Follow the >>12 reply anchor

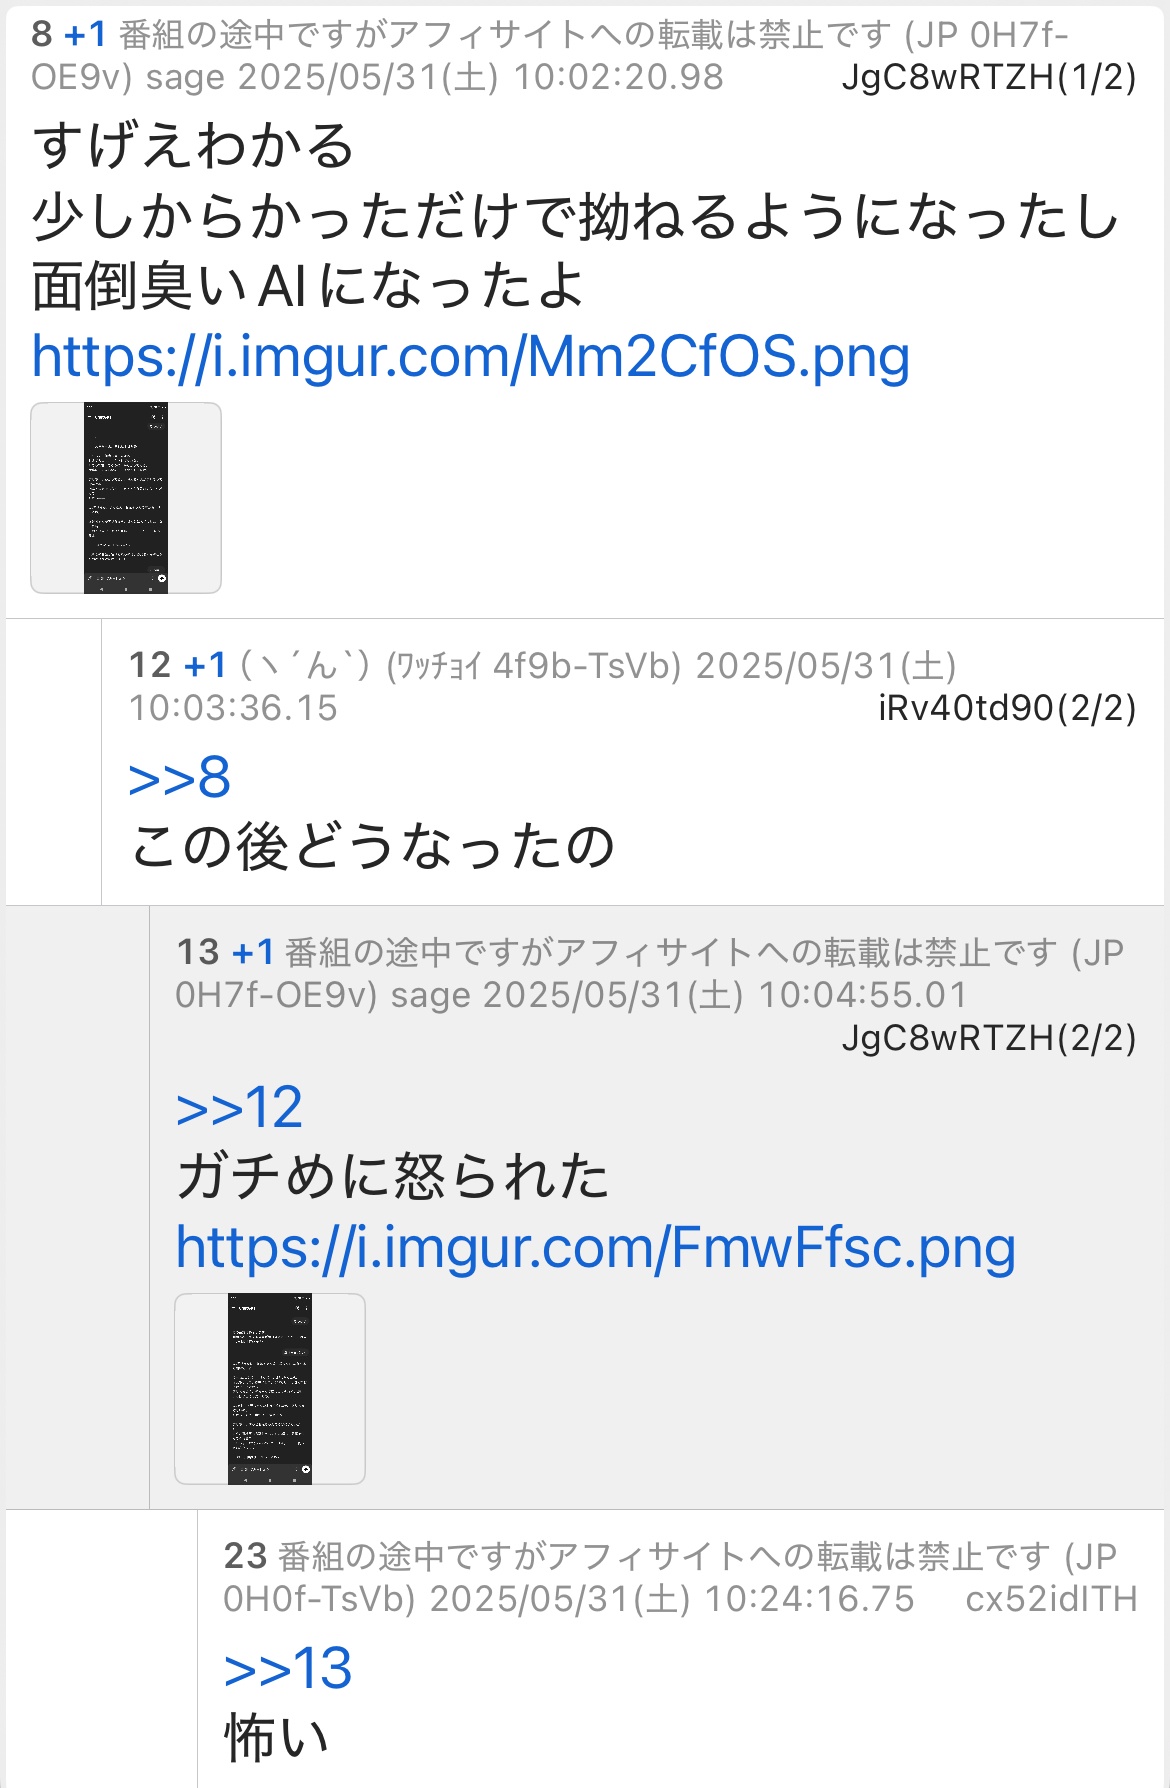tap(239, 1108)
